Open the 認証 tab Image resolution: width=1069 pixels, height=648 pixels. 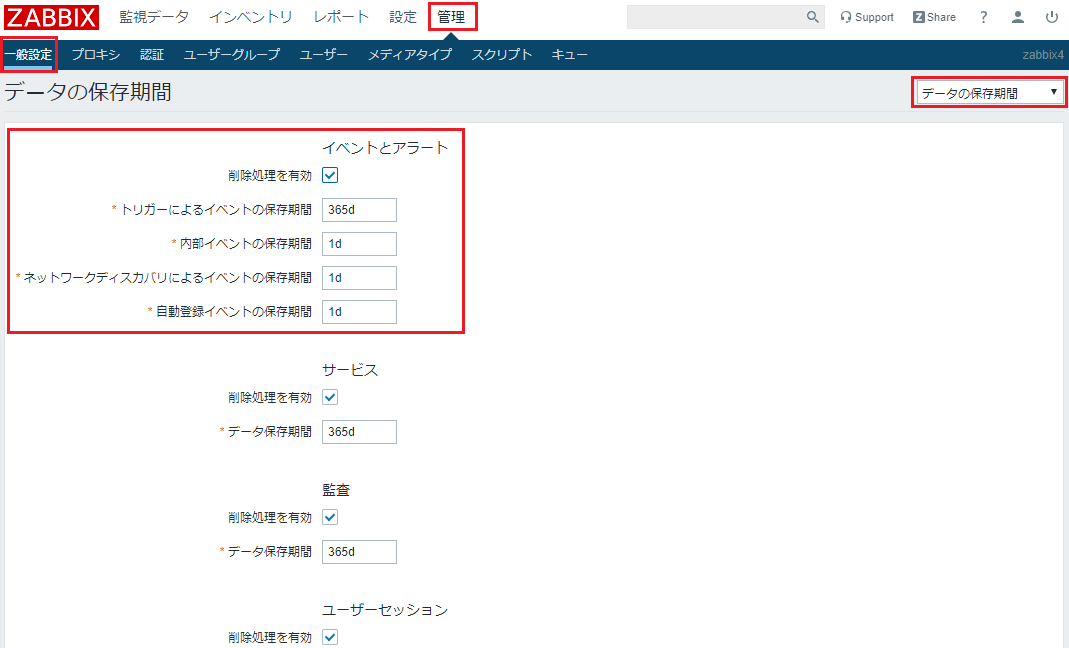click(x=151, y=54)
